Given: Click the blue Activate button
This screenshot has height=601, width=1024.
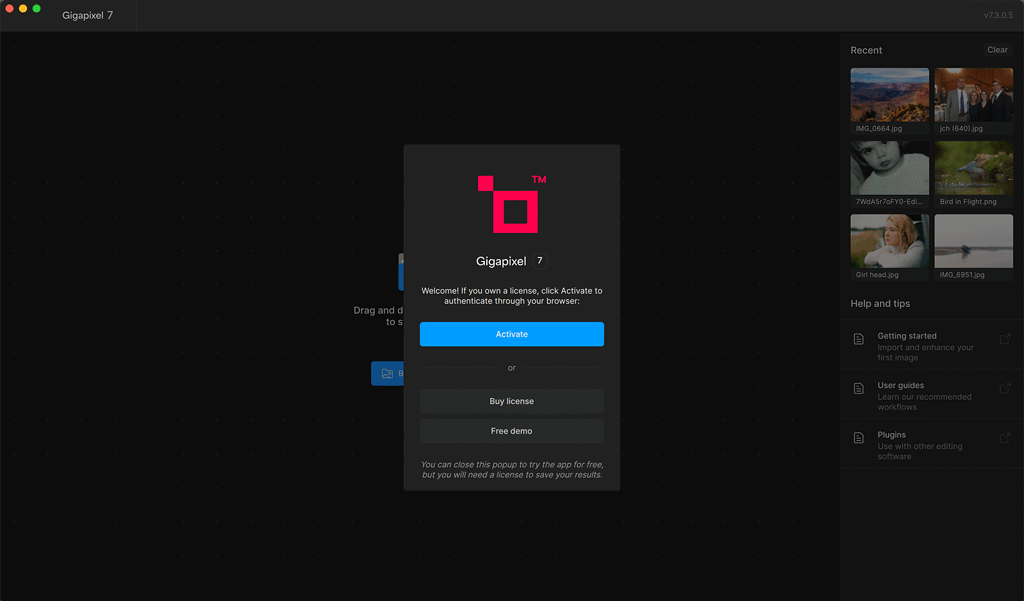Looking at the screenshot, I should [511, 334].
